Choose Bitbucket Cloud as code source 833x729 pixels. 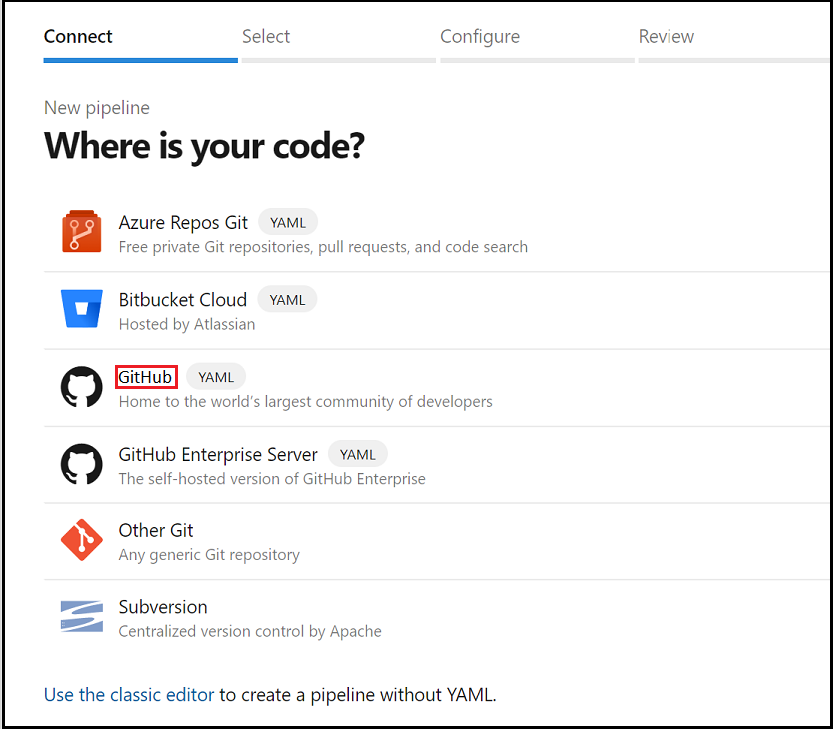pyautogui.click(x=183, y=299)
